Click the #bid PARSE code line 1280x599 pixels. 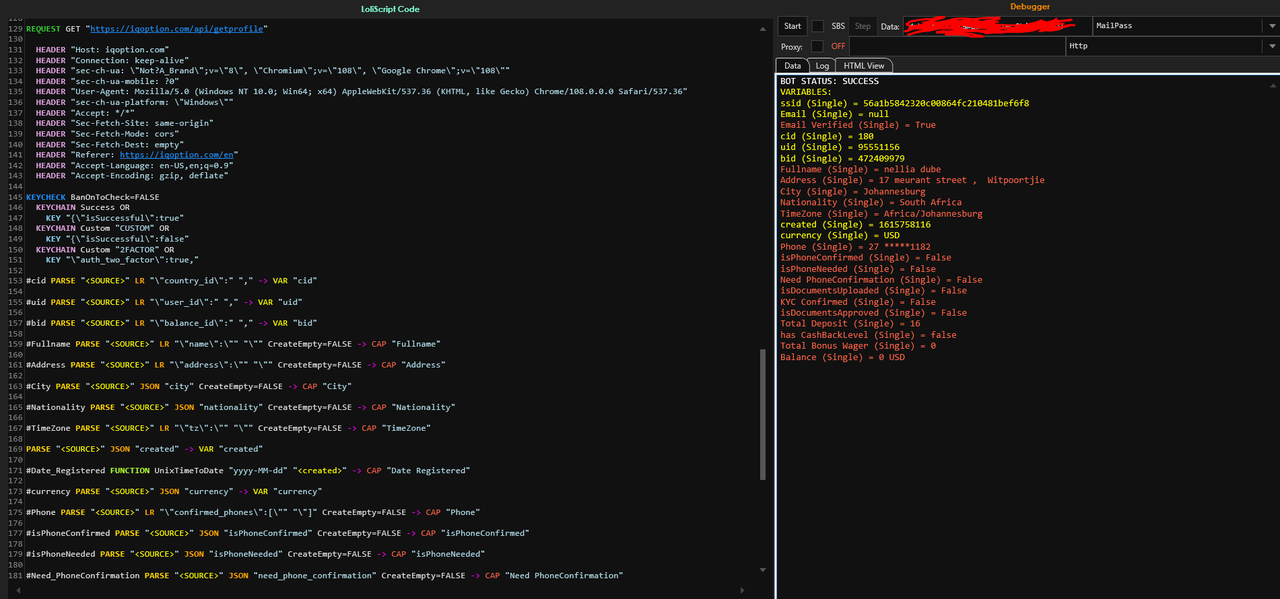coord(171,323)
